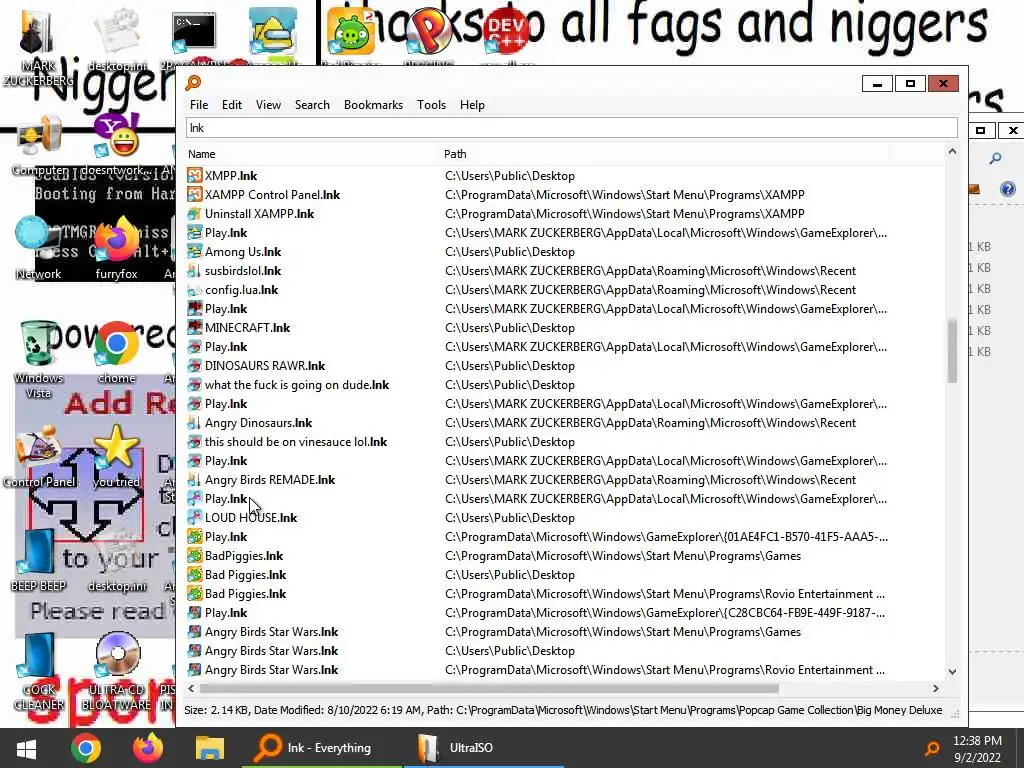Click the LOUD HOUSE.lnk file icon
The height and width of the screenshot is (768, 1024).
[x=194, y=518]
